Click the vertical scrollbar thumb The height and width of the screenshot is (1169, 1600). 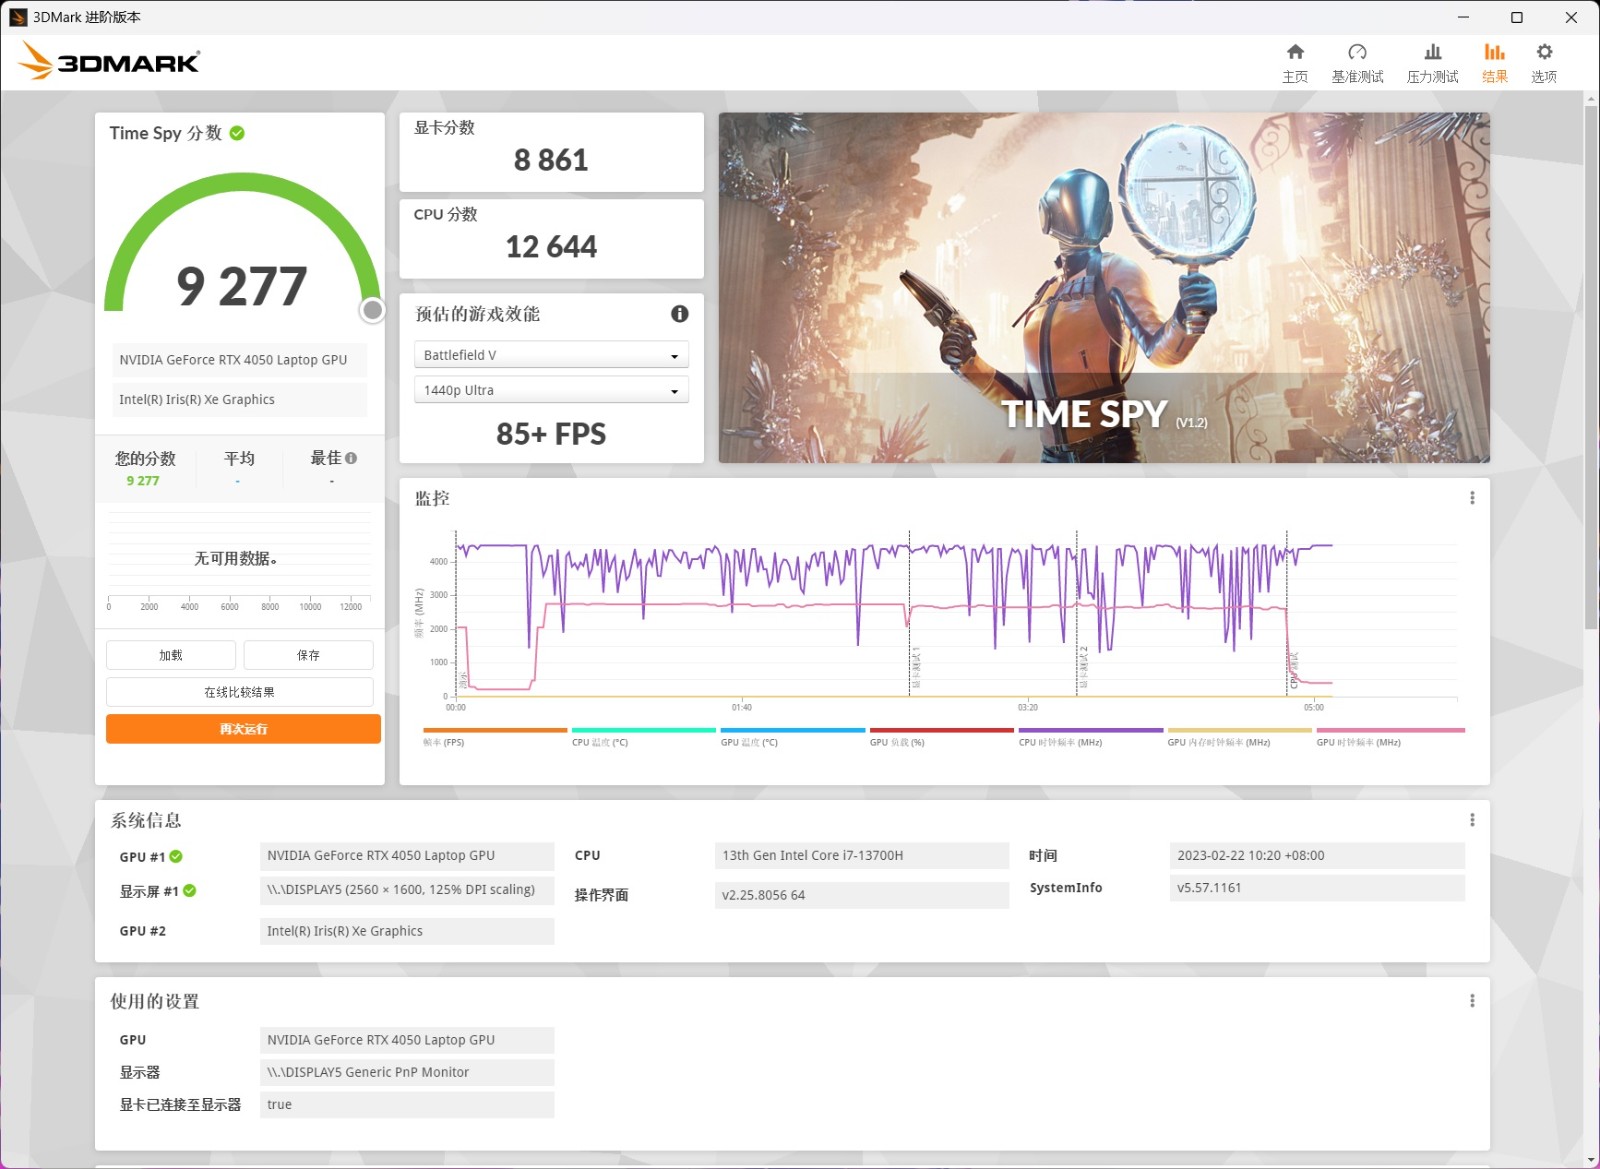(1591, 367)
